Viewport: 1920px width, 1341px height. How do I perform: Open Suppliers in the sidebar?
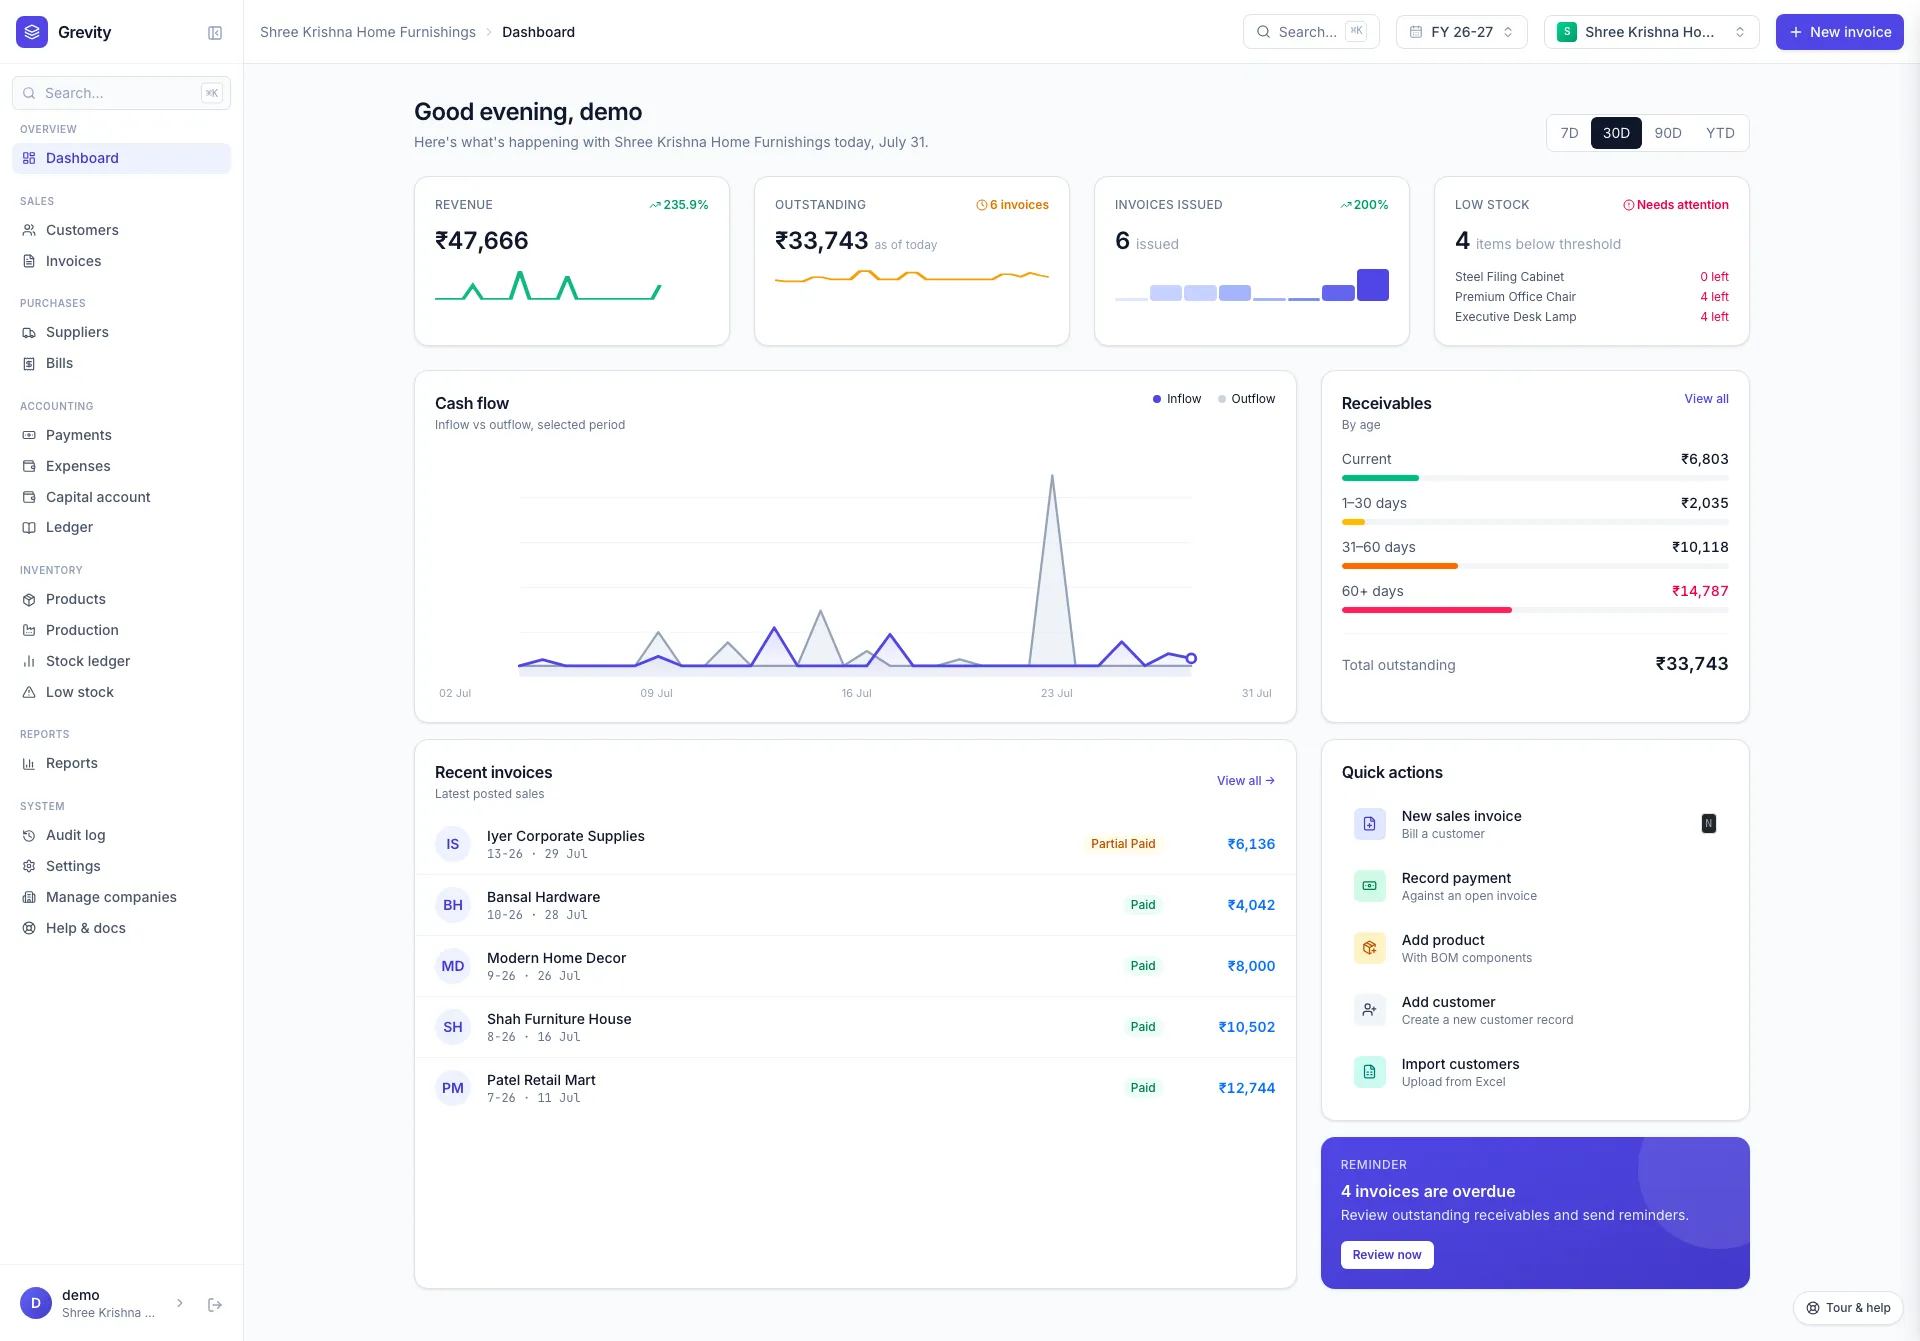121,332
